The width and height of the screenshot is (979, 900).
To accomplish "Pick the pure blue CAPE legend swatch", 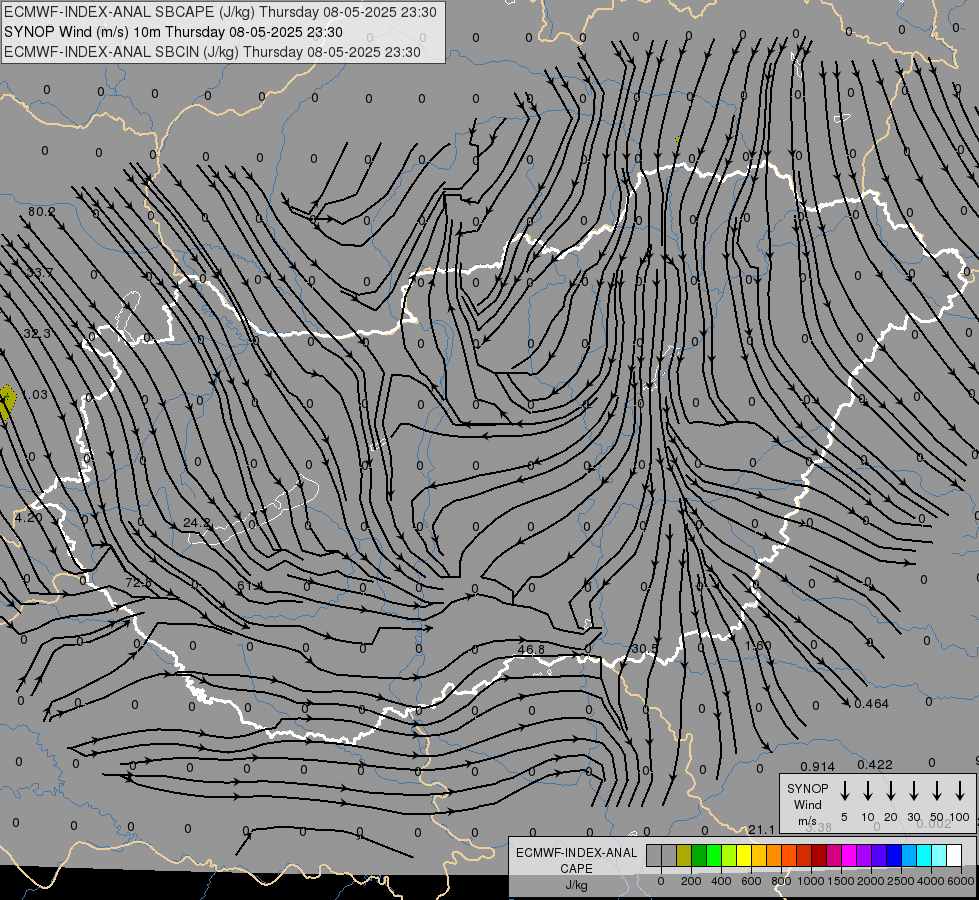I will click(893, 856).
